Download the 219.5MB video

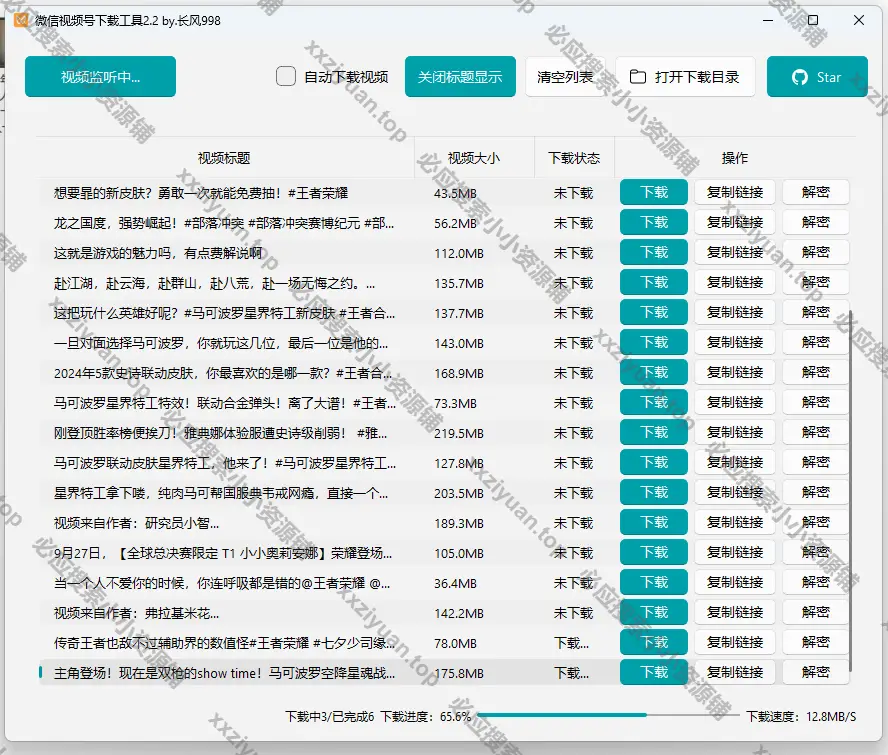(654, 433)
